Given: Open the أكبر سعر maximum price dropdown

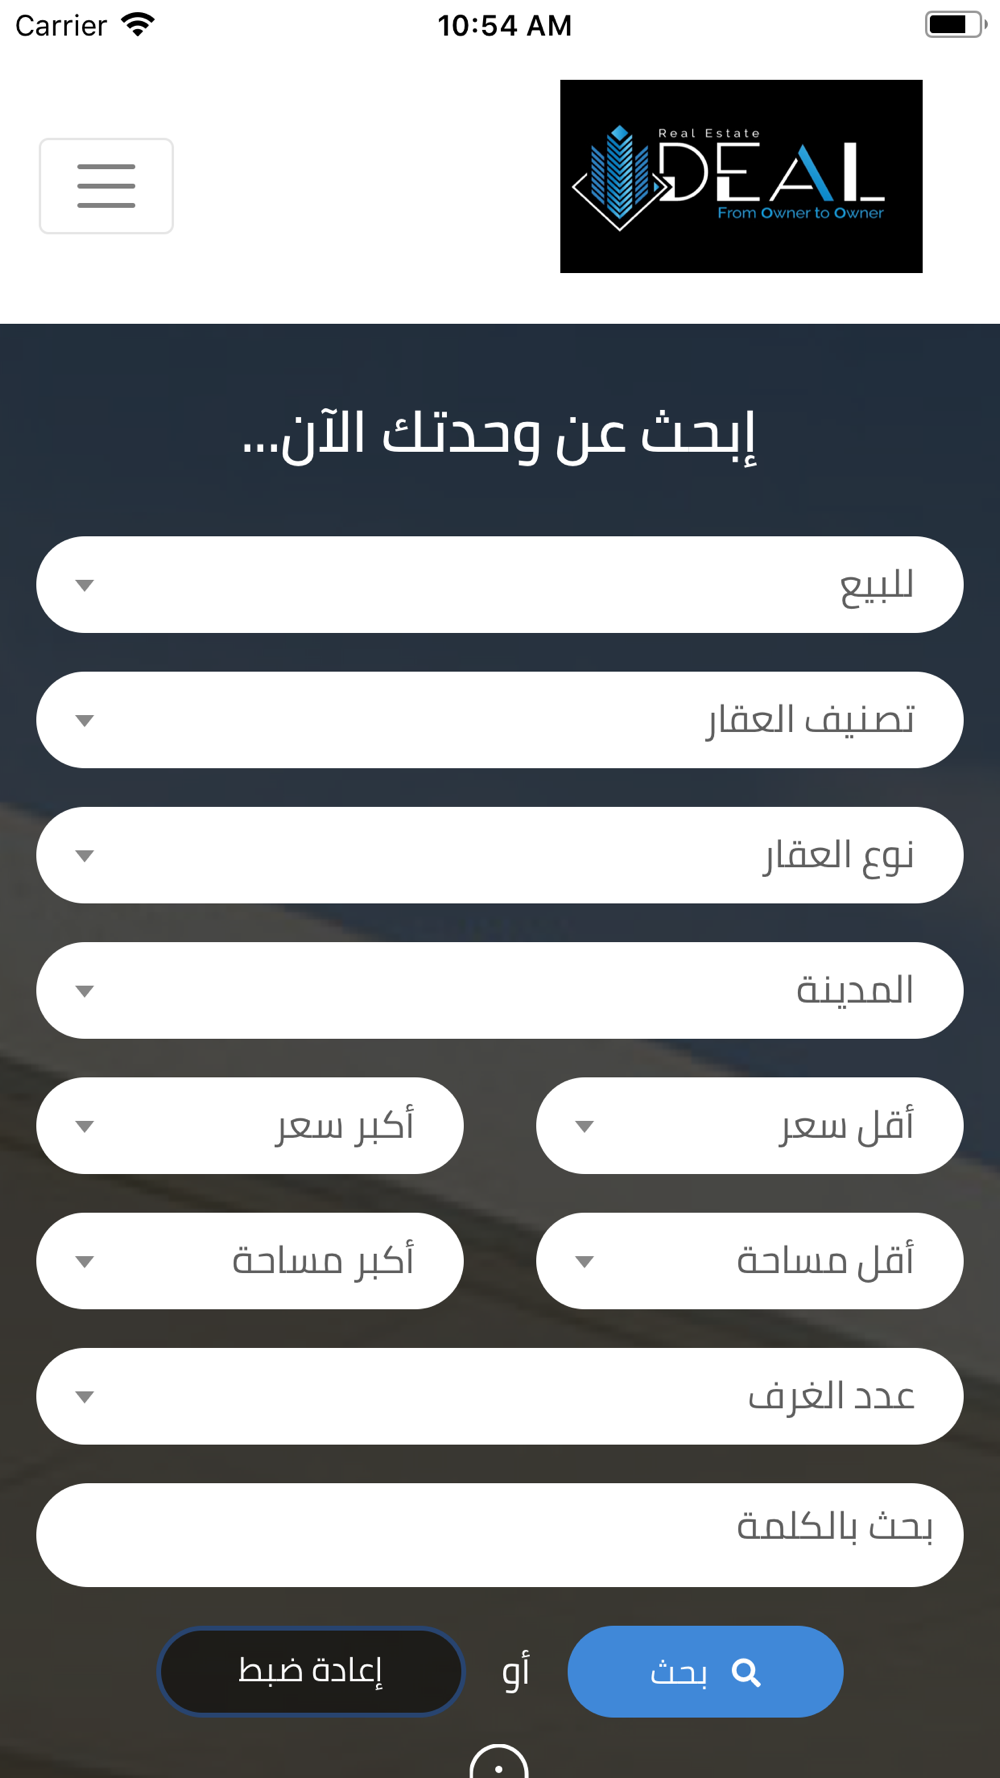Looking at the screenshot, I should pos(250,1126).
